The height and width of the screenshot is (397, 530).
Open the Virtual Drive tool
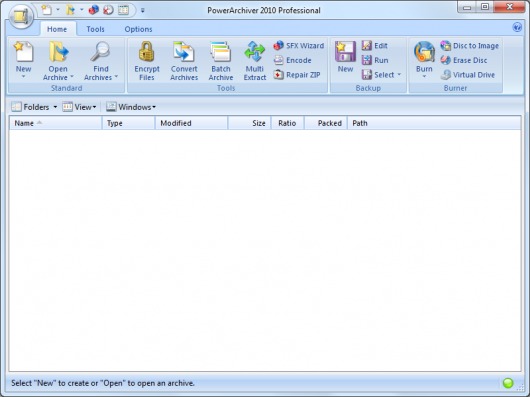(x=467, y=75)
